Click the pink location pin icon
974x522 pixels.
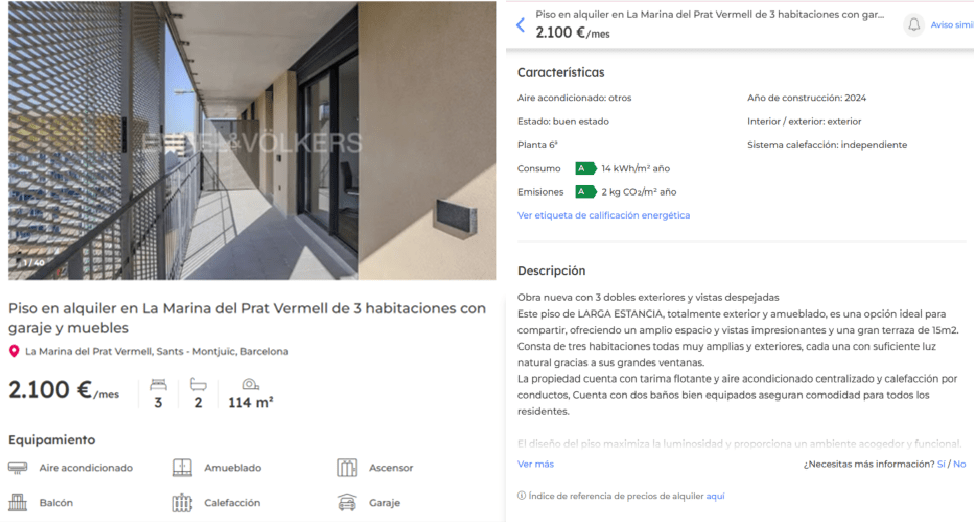(x=14, y=351)
